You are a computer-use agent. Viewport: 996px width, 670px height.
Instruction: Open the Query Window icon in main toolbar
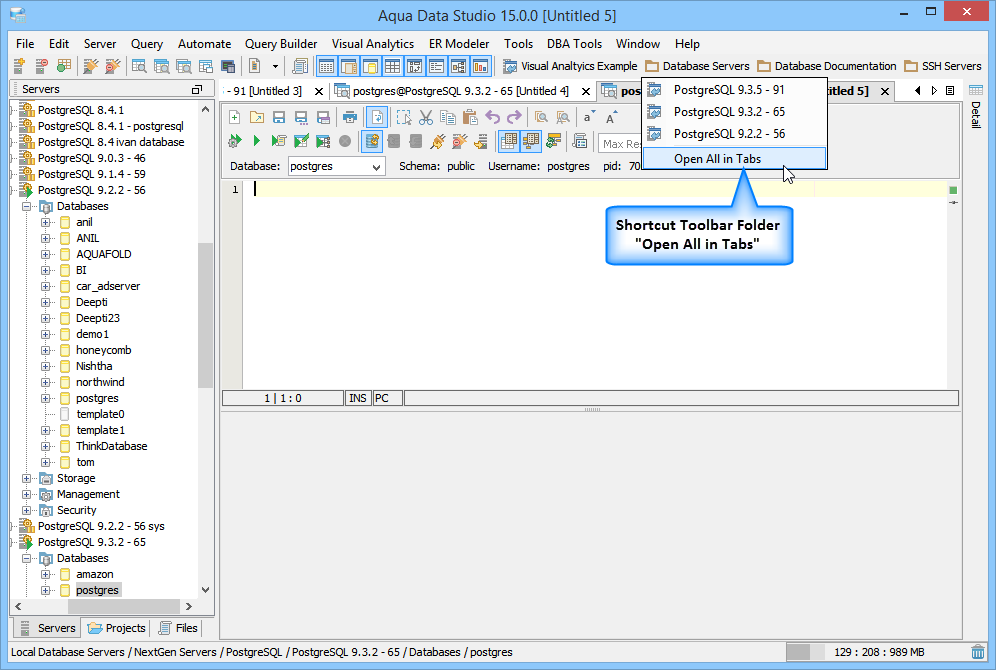pyautogui.click(x=139, y=66)
